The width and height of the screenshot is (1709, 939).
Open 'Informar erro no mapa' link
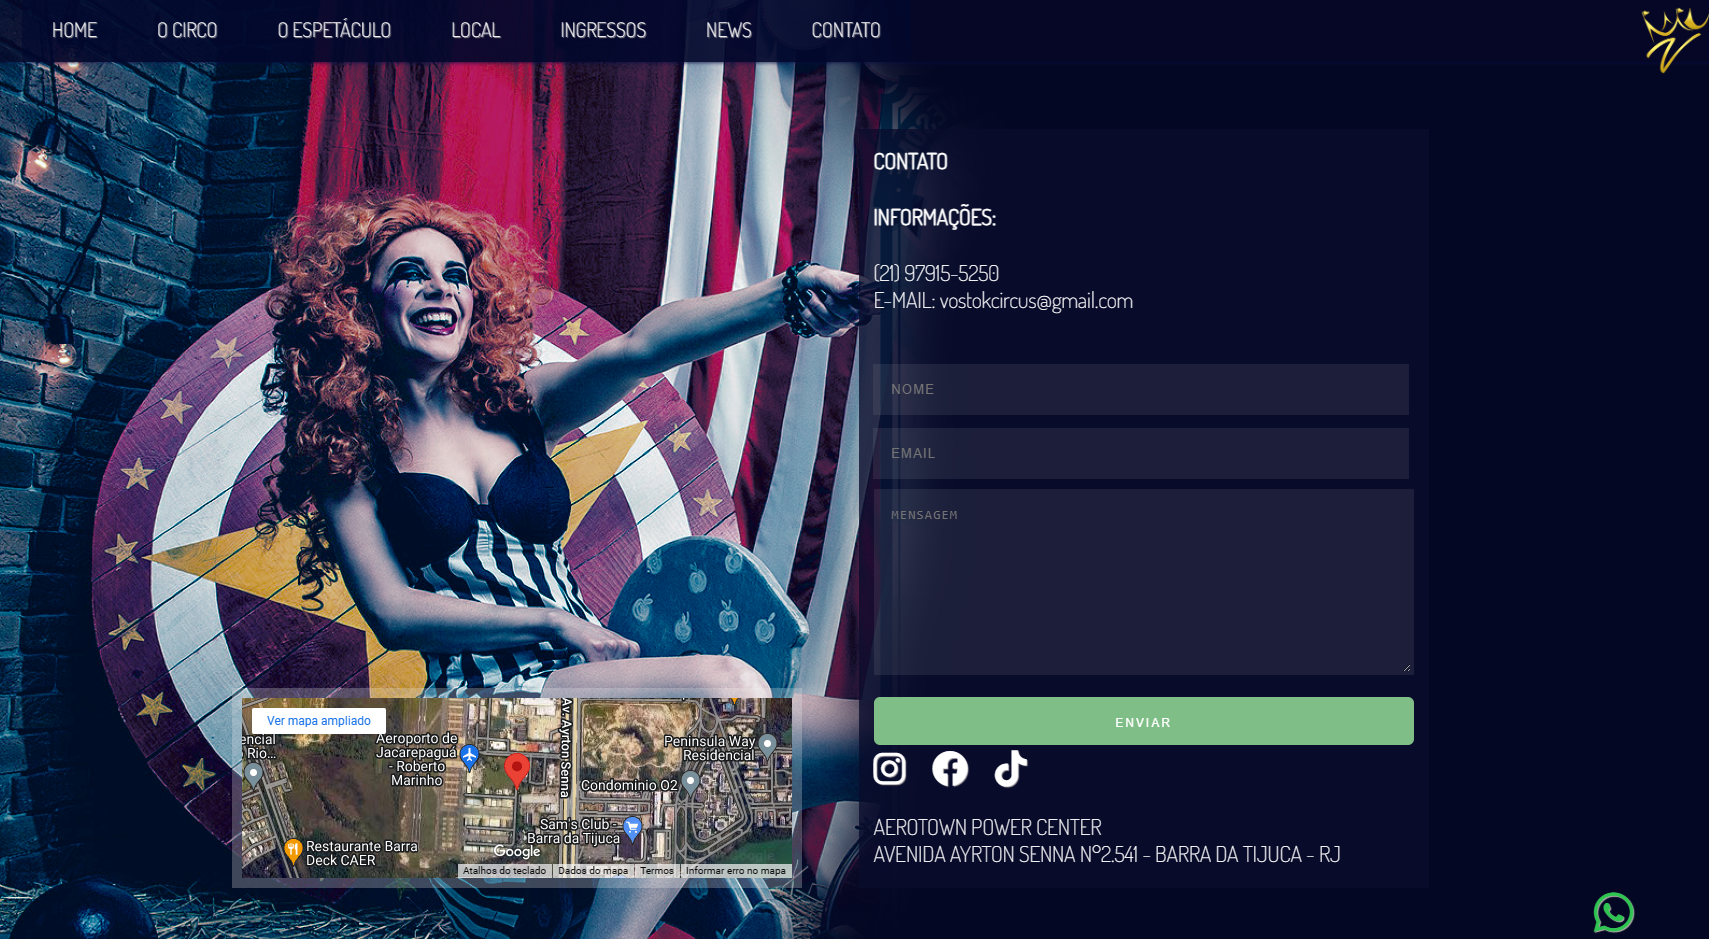click(735, 871)
